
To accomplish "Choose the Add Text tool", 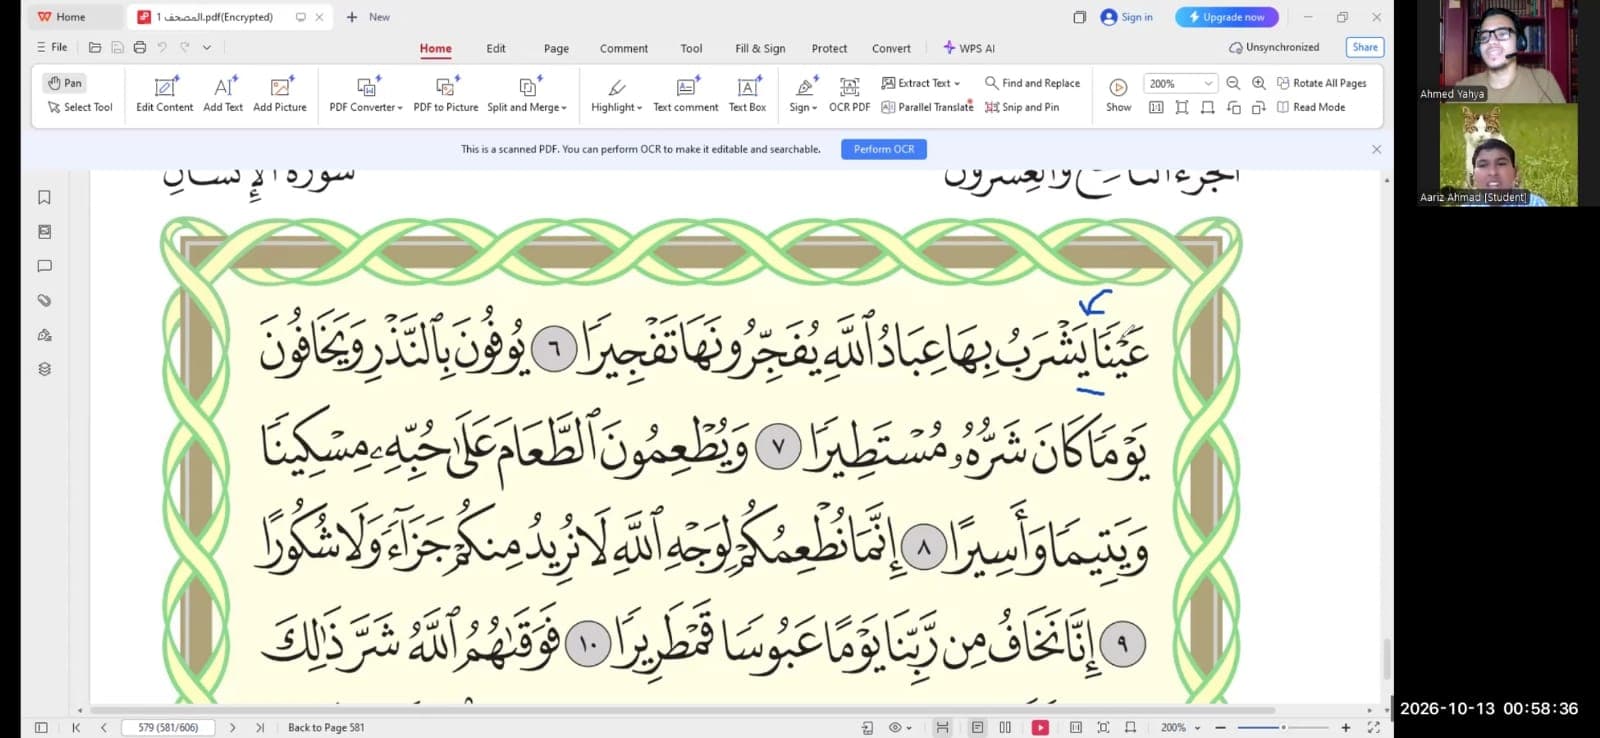I will [223, 95].
